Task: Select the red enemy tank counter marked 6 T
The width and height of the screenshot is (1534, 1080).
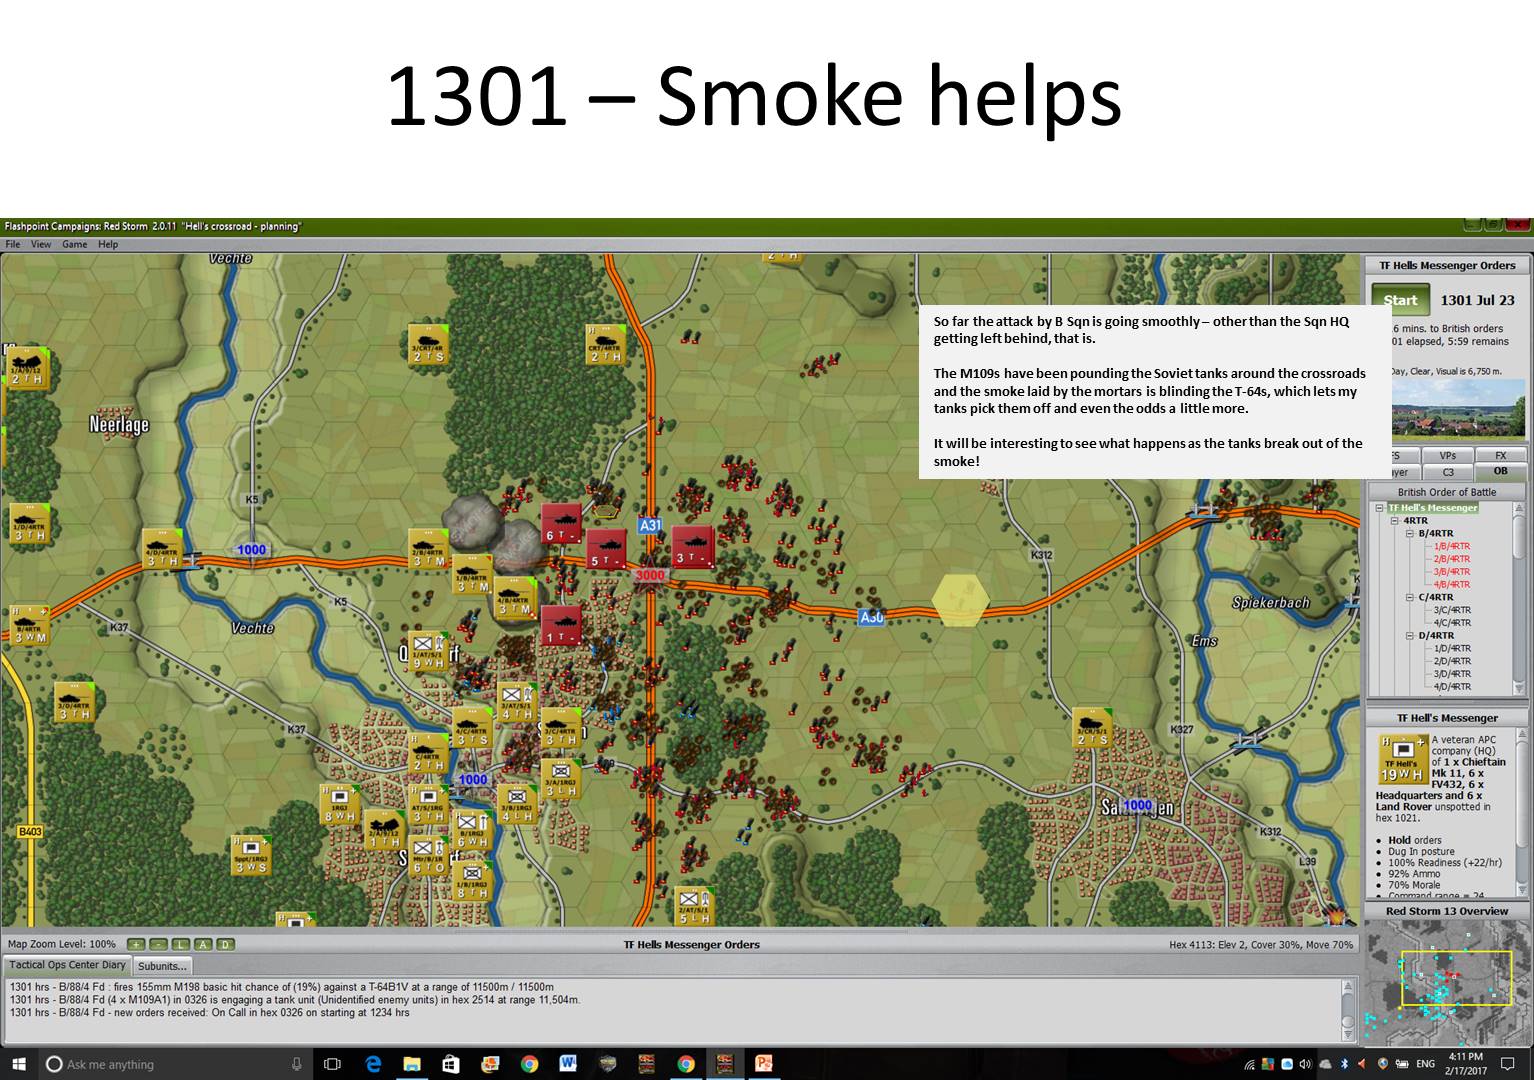Action: [x=561, y=523]
